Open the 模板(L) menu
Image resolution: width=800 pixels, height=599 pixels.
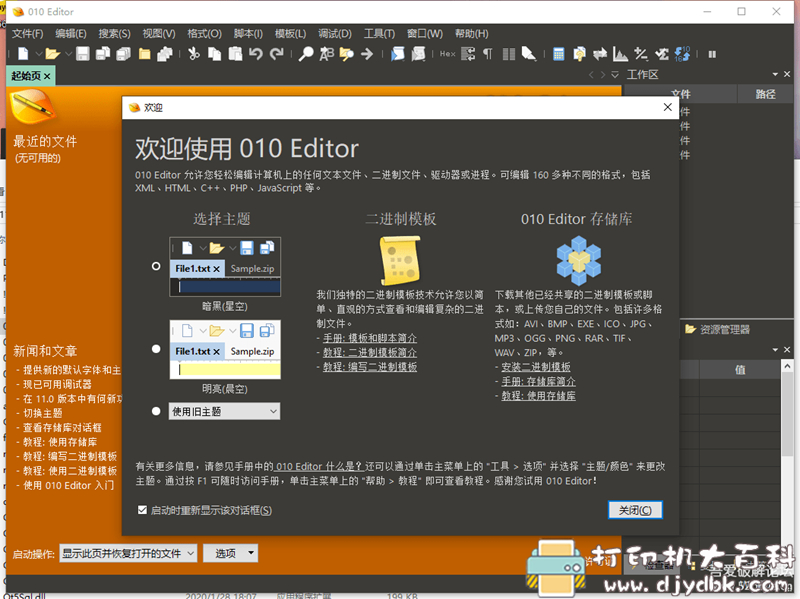(x=290, y=34)
